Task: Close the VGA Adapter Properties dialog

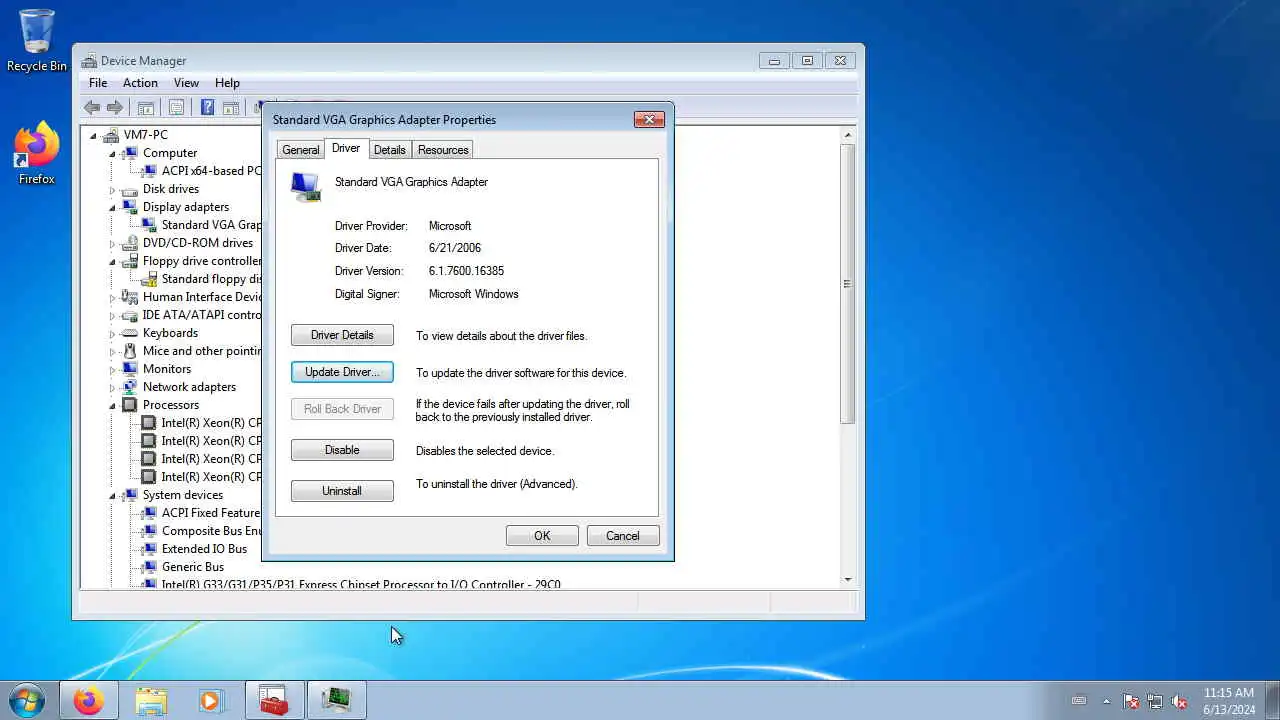Action: point(649,119)
